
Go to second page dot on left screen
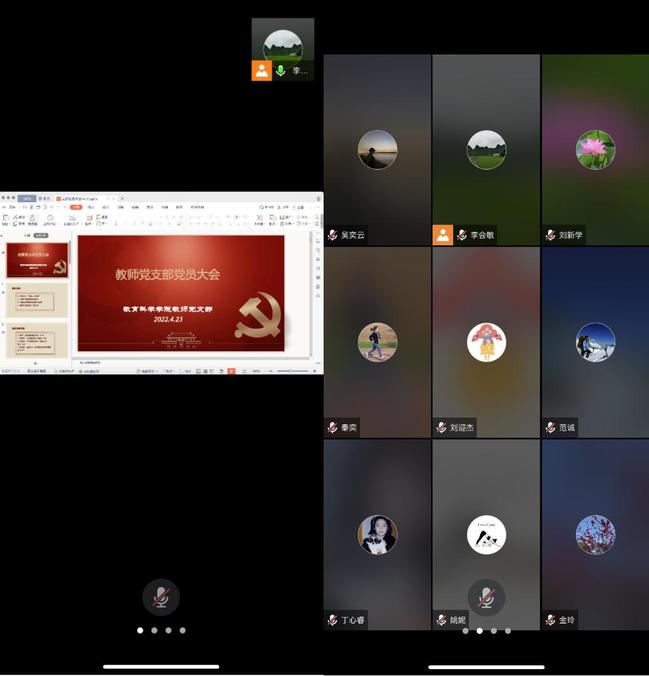154,631
